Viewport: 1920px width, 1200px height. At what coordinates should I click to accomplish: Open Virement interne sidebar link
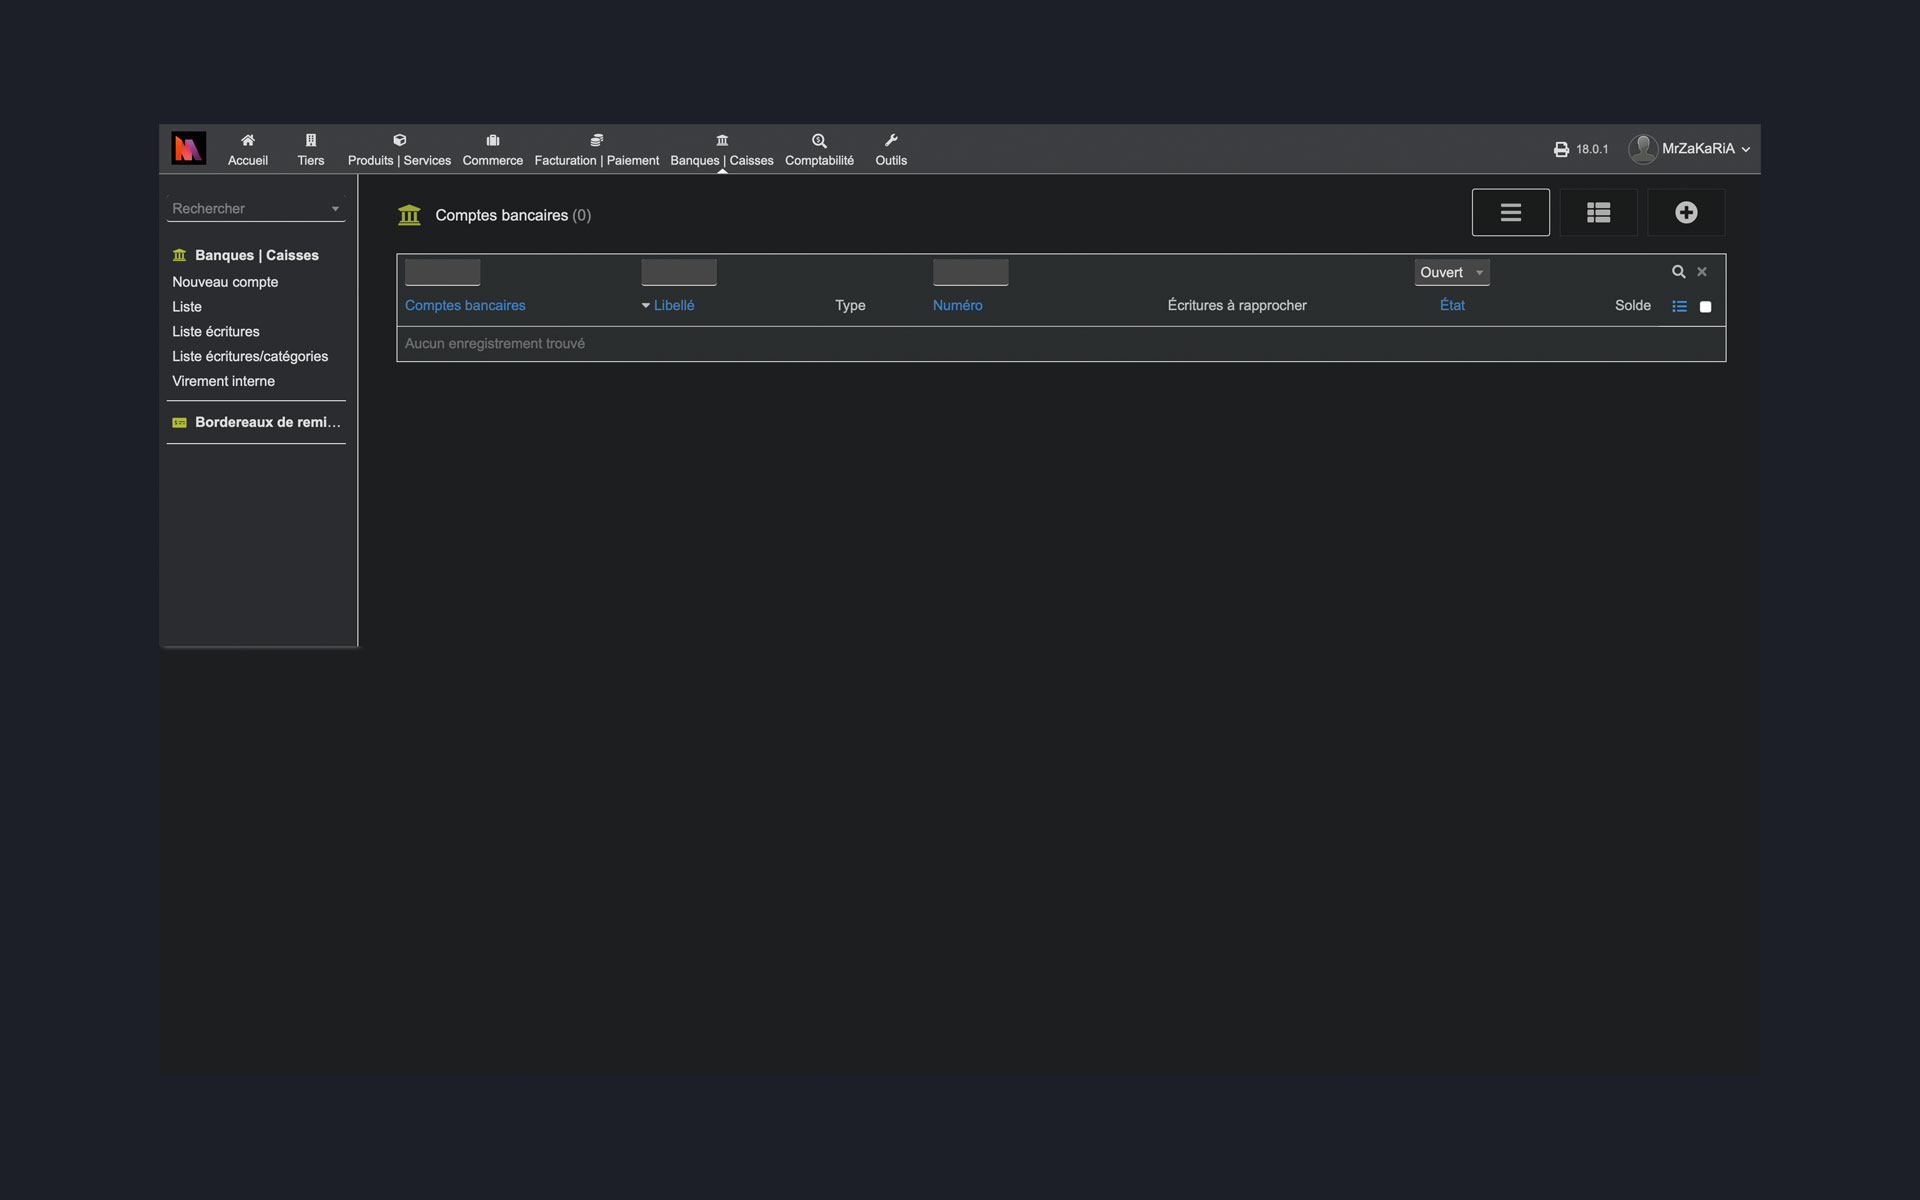(x=223, y=381)
